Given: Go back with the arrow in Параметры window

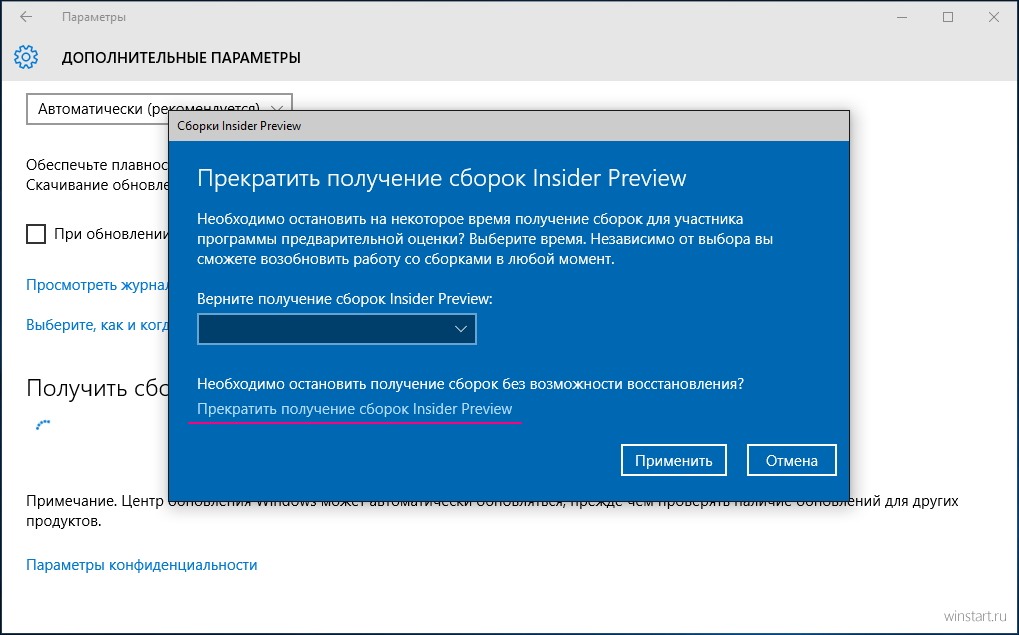Looking at the screenshot, I should 26,17.
